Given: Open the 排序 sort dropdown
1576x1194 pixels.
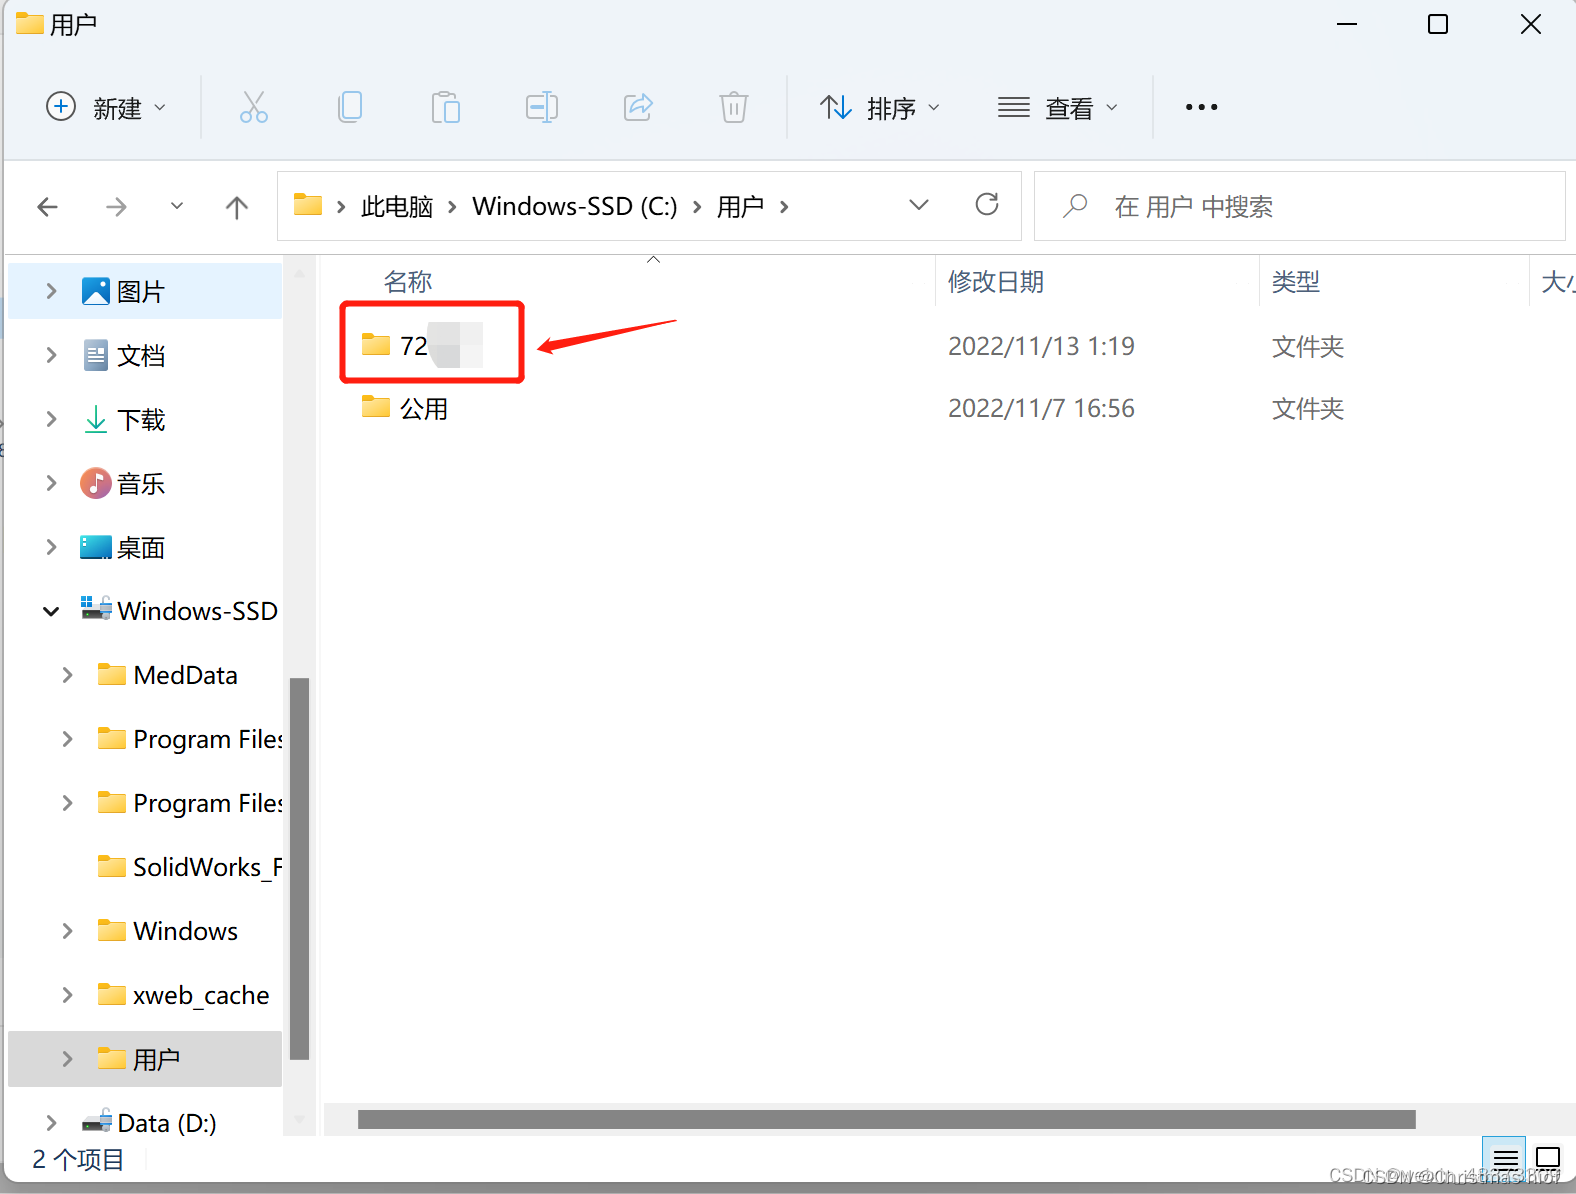Looking at the screenshot, I should click(x=880, y=107).
